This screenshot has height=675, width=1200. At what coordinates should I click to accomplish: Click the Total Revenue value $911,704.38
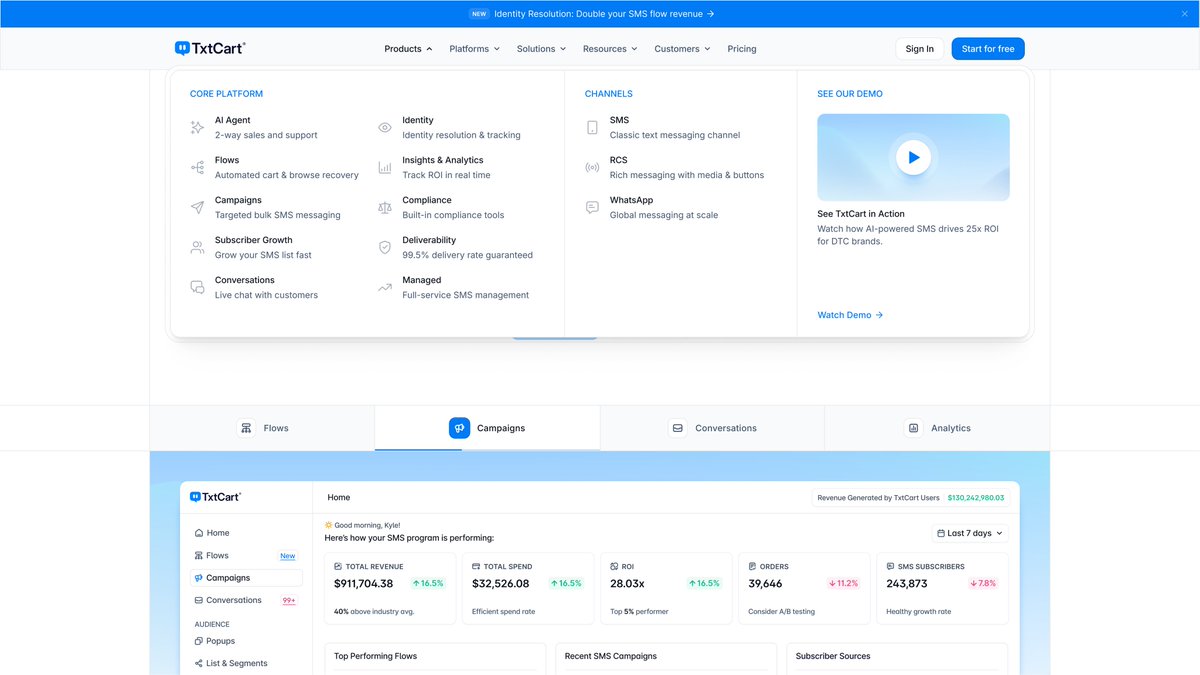pyautogui.click(x=363, y=583)
